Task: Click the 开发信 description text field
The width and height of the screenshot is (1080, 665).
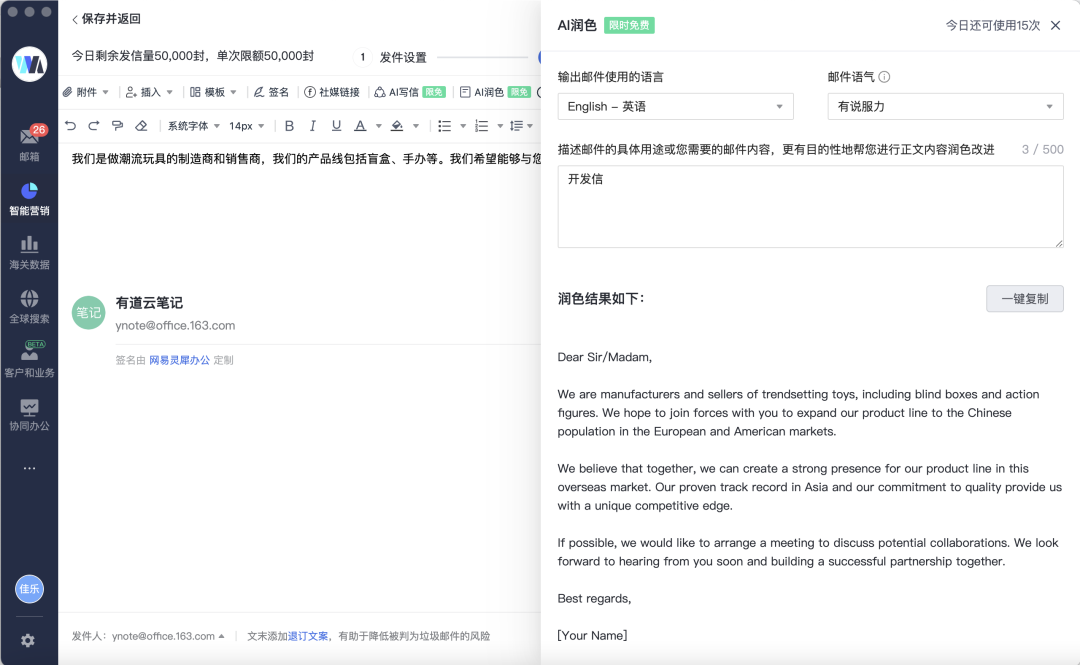Action: pos(810,207)
